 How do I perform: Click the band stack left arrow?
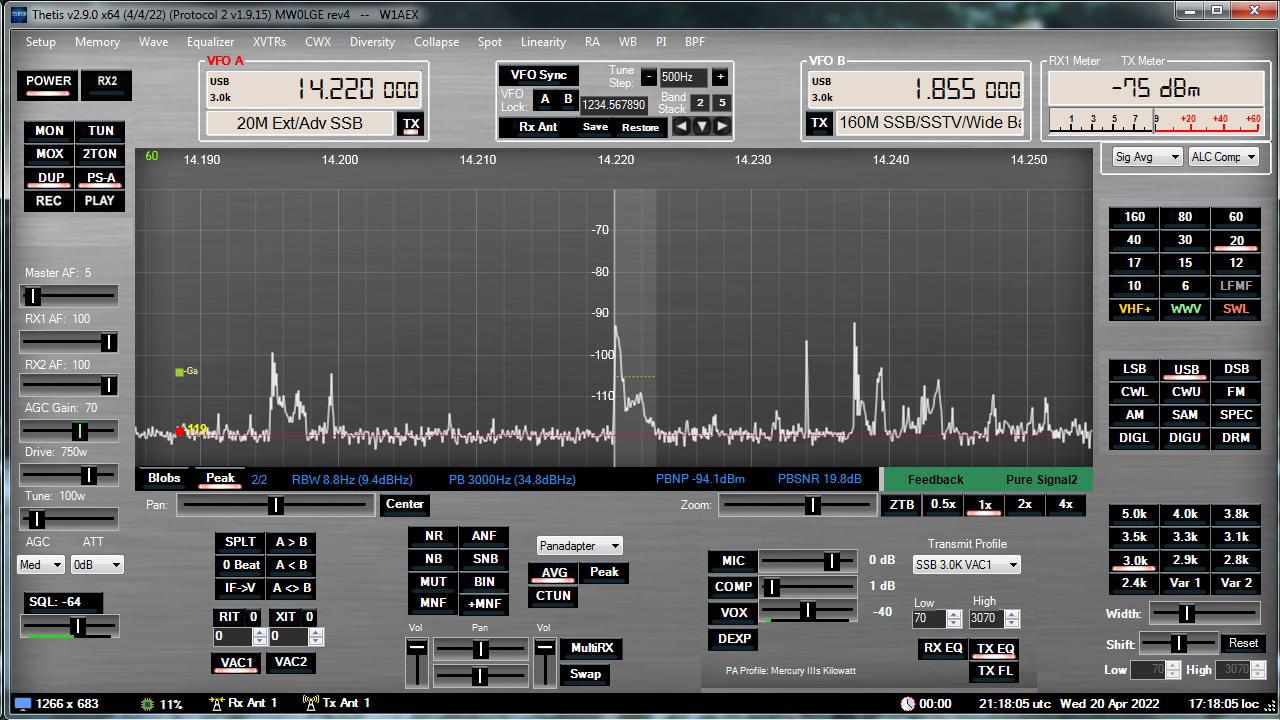(681, 126)
